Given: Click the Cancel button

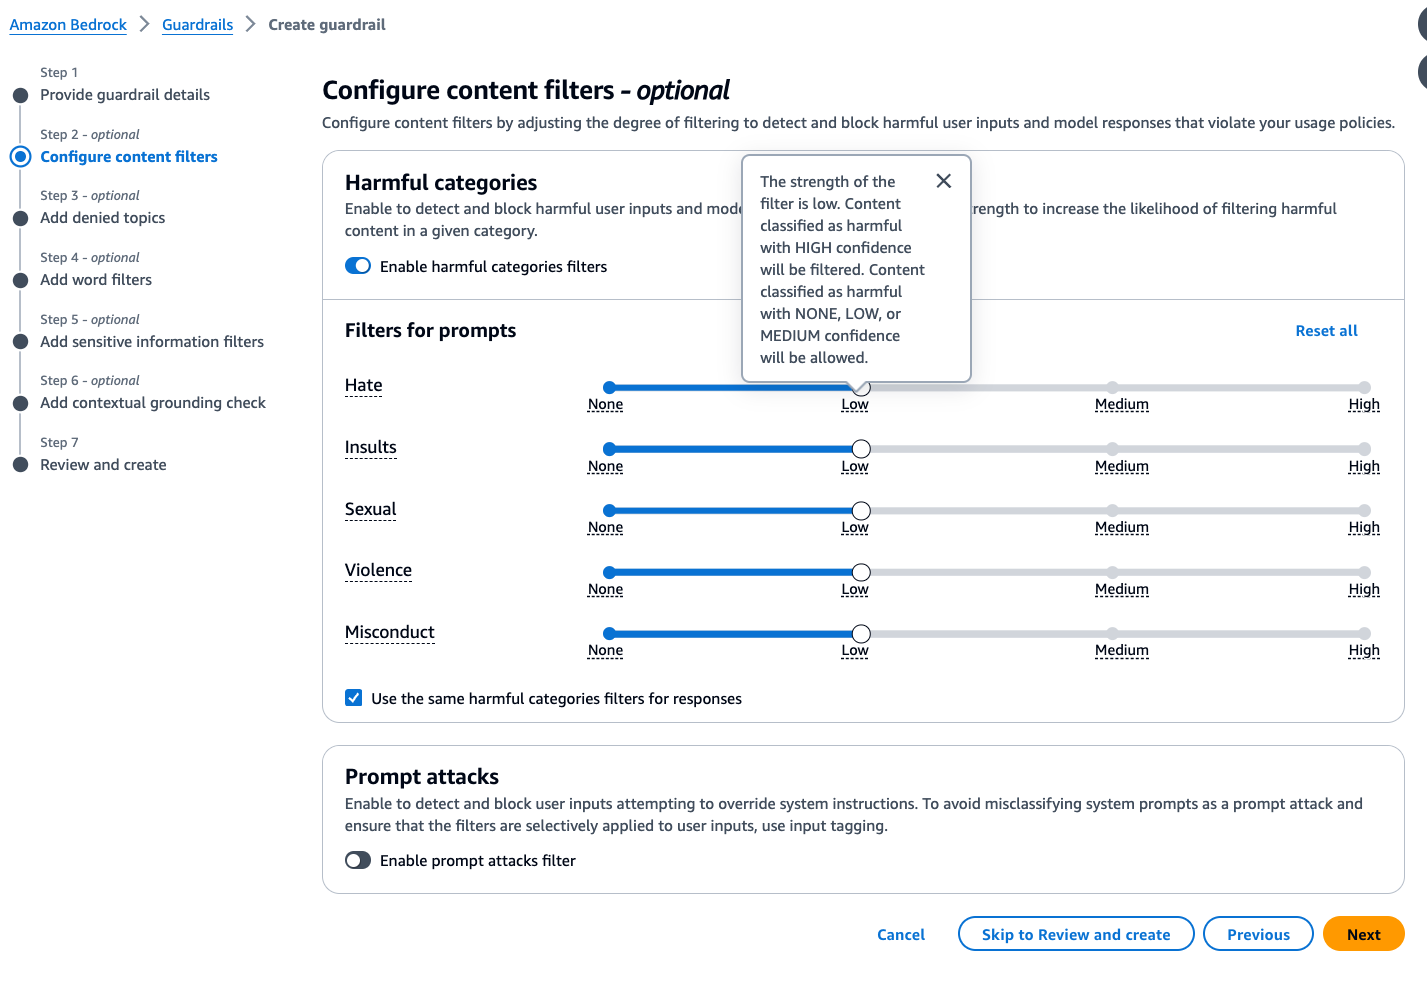Looking at the screenshot, I should point(900,934).
